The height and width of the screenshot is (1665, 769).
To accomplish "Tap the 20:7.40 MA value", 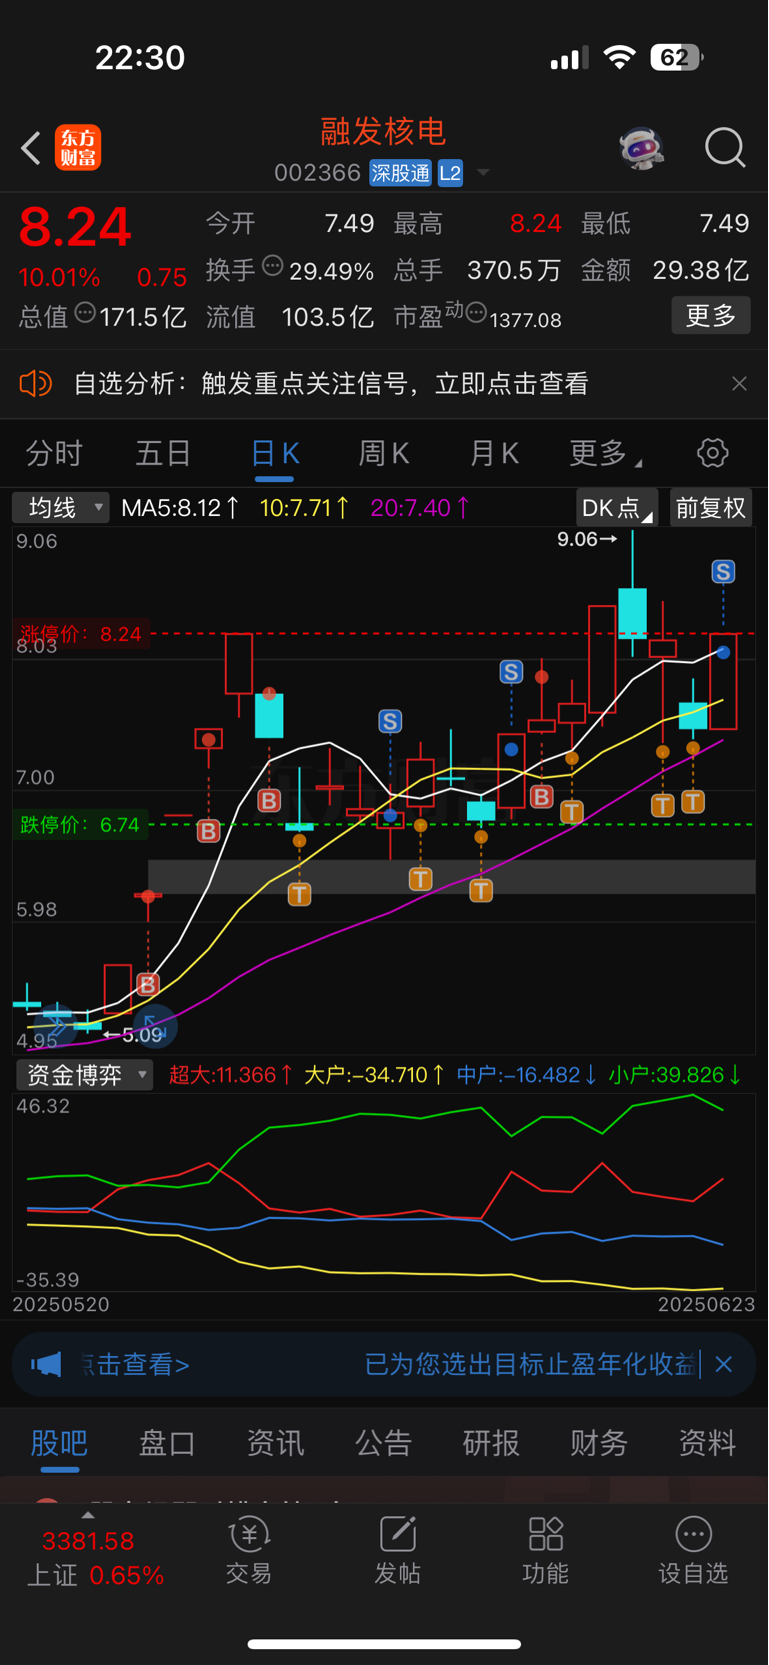I will coord(420,508).
